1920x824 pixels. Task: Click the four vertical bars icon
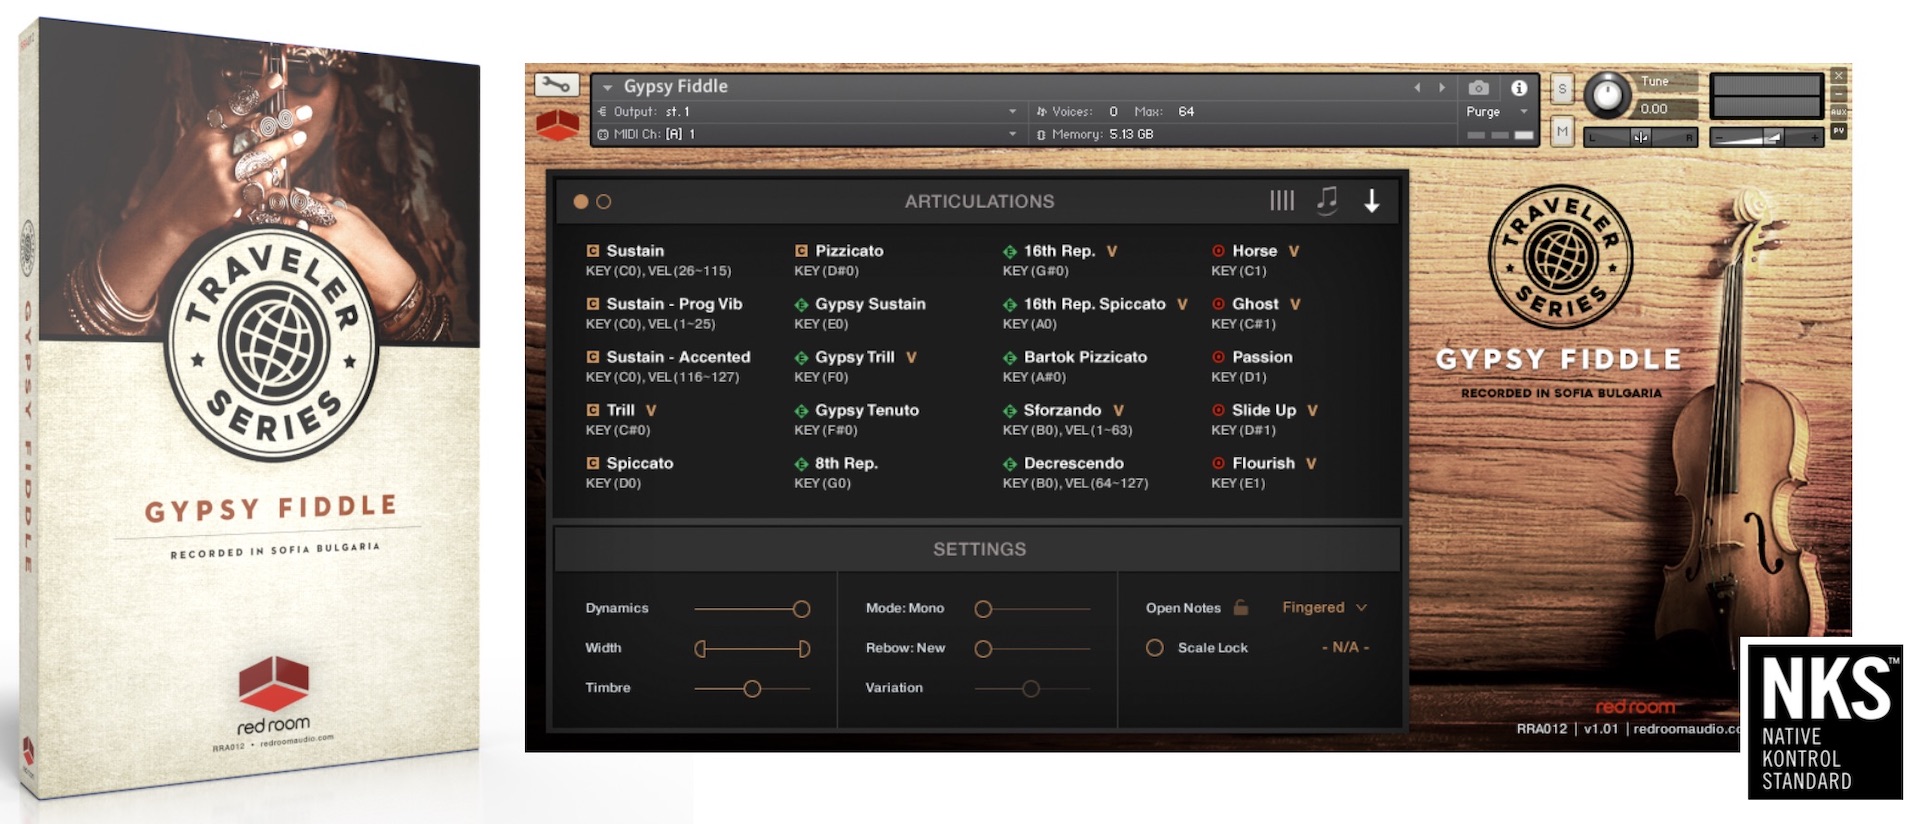(x=1281, y=201)
